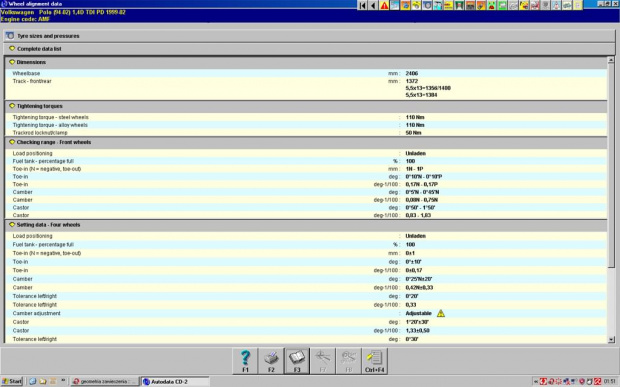The image size is (620, 387).
Task: Click the Windows Start button
Action: point(12,381)
